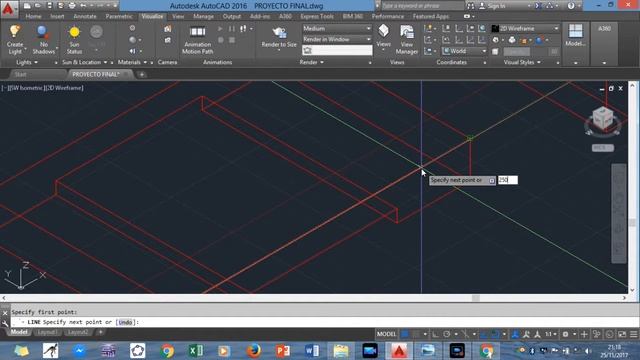Viewport: 640px width, 360px height.
Task: Open the Manage ribbon tab
Action: point(203,16)
